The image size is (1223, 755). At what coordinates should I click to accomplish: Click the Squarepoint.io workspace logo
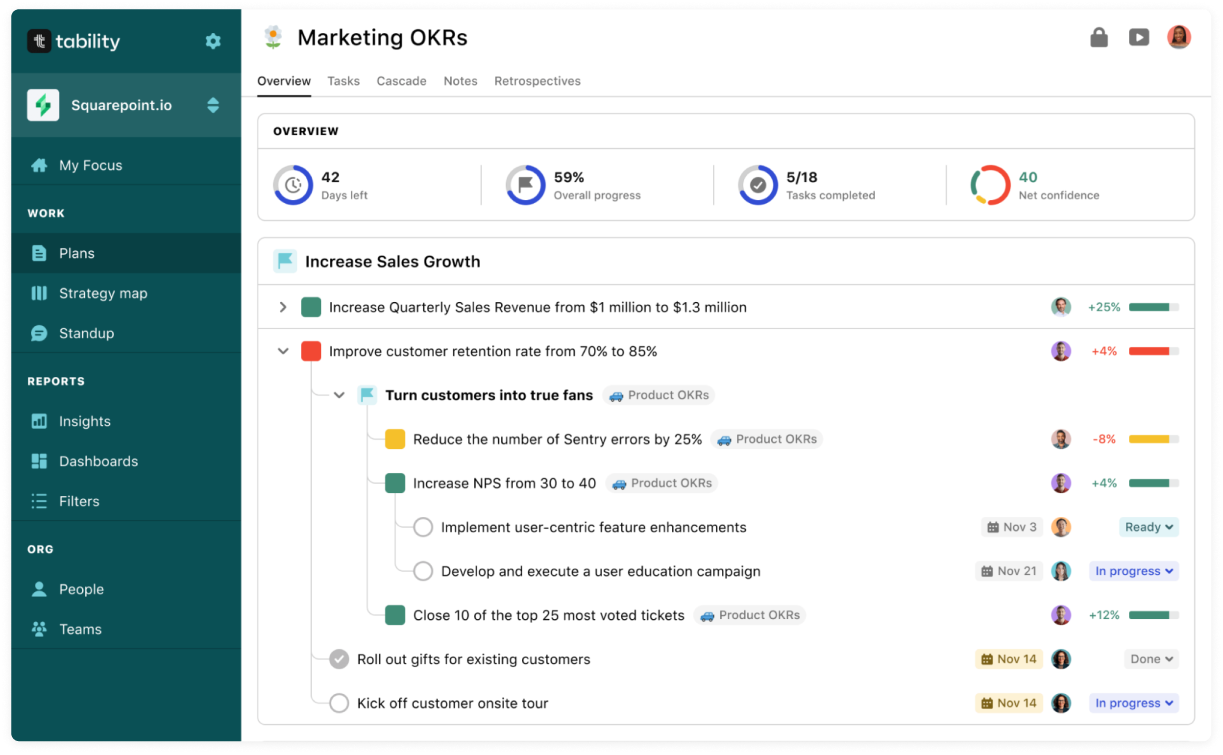click(43, 105)
